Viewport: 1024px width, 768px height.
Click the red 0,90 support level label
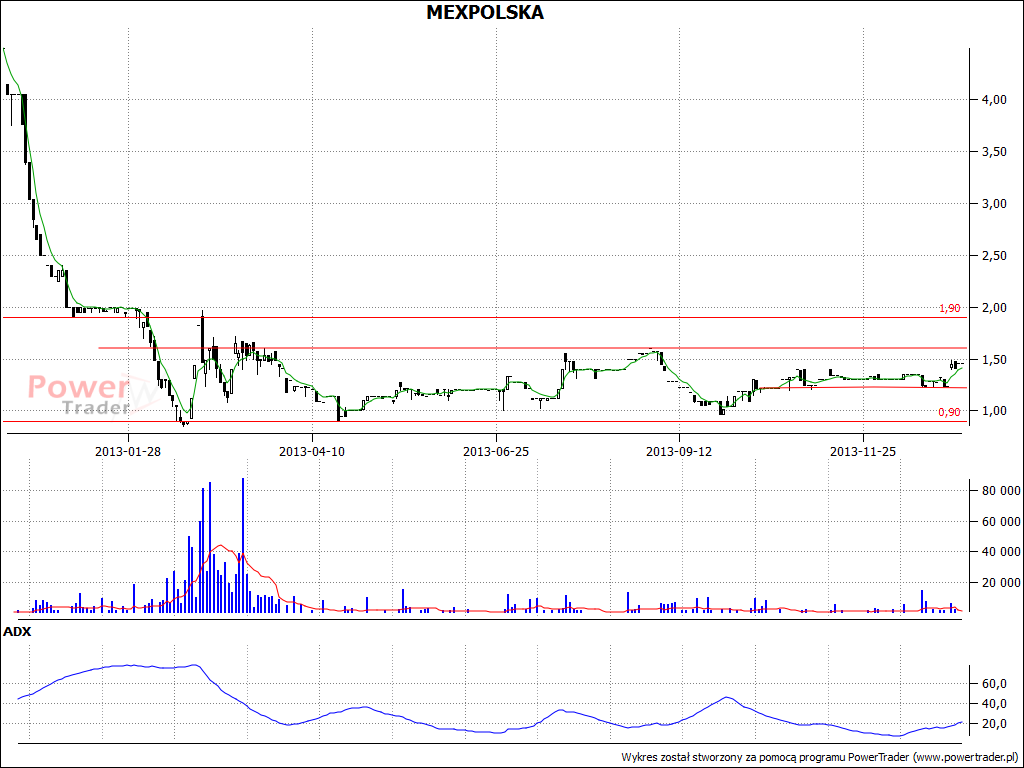(950, 412)
